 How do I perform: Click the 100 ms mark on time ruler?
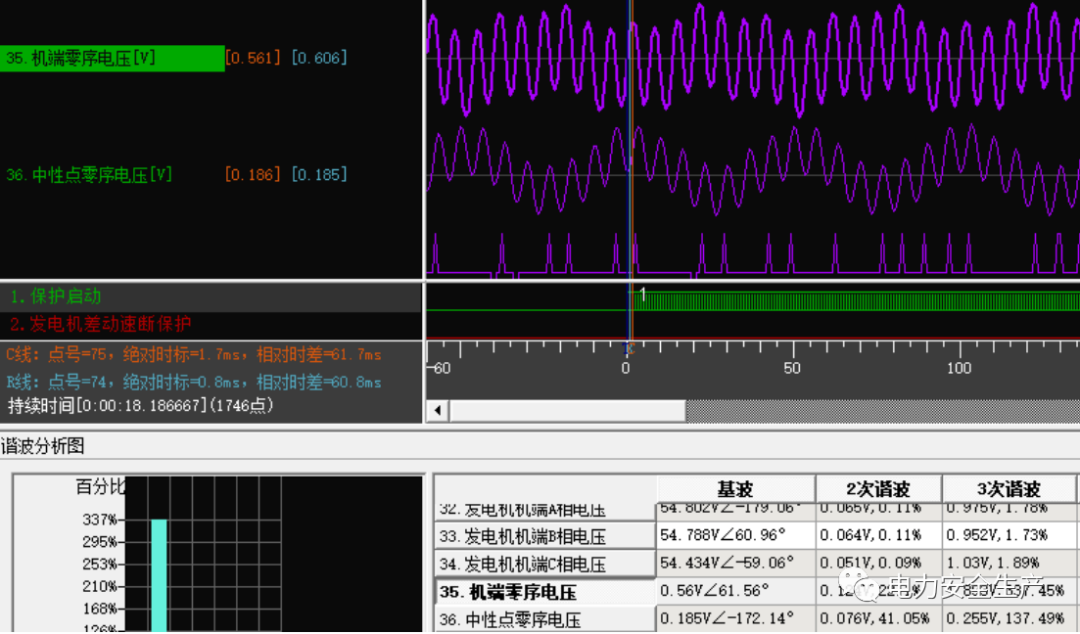coord(959,367)
